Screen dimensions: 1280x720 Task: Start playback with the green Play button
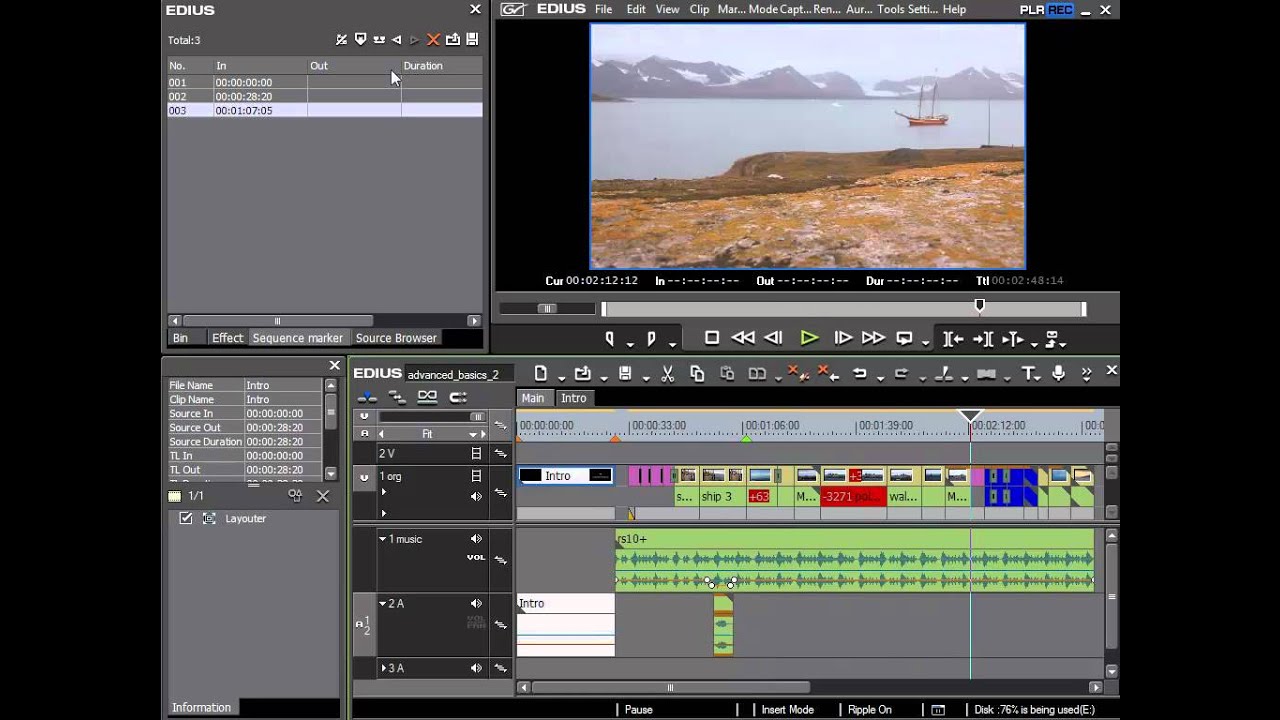[x=809, y=338]
